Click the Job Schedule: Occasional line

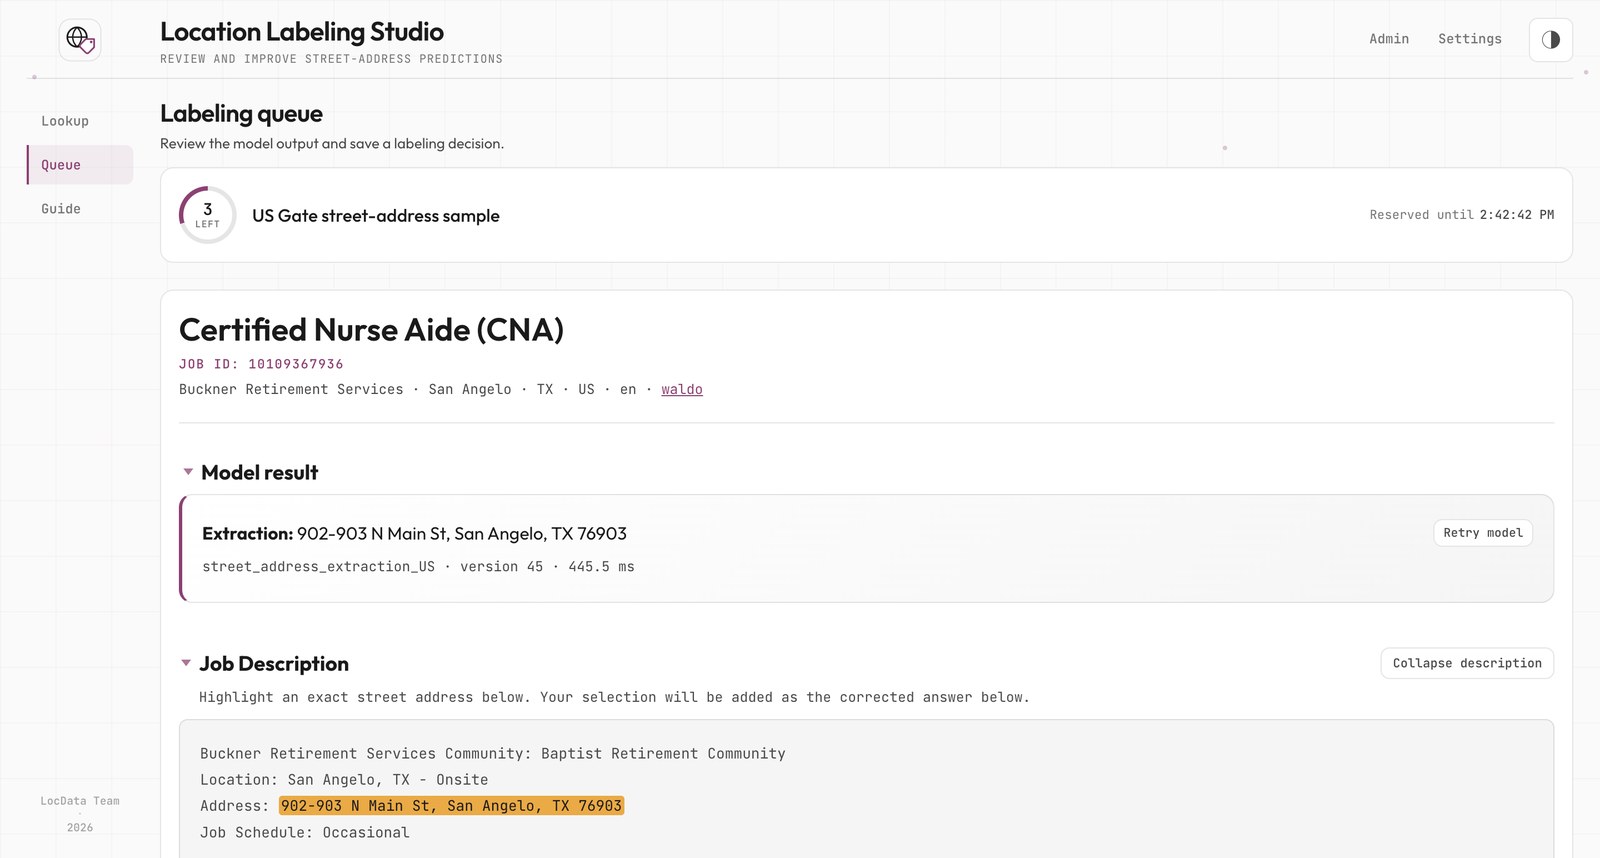pyautogui.click(x=305, y=833)
